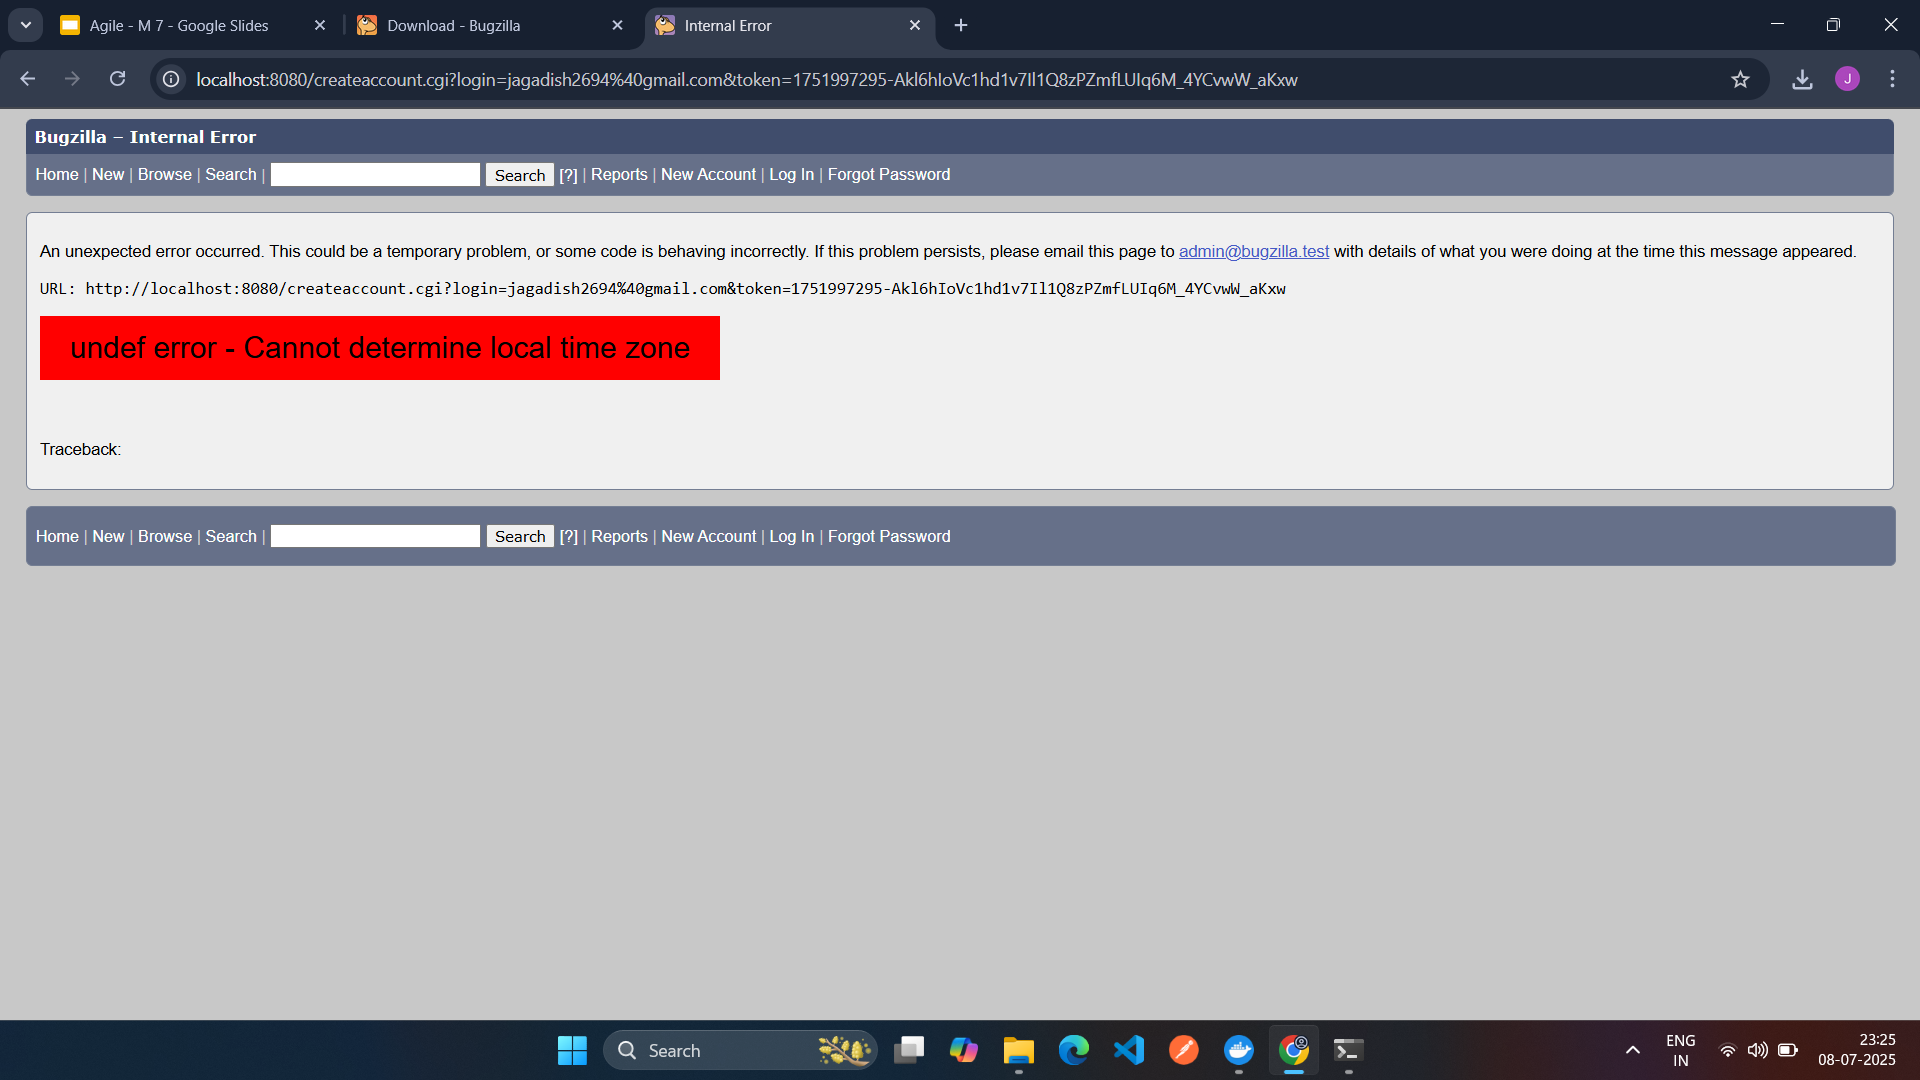Open the Chrome profile avatar J
The height and width of the screenshot is (1080, 1920).
pyautogui.click(x=1847, y=79)
